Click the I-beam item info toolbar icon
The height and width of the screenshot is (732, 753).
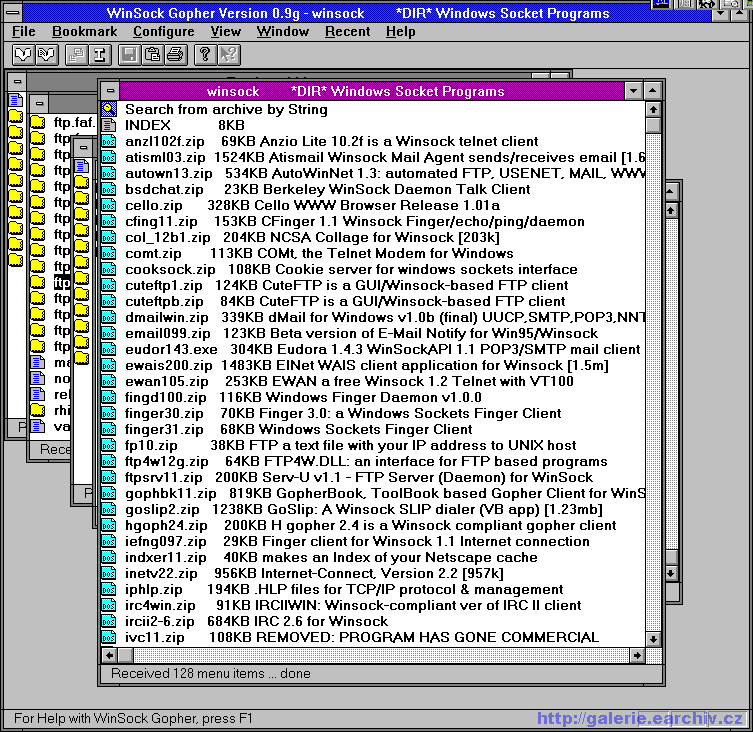point(99,55)
